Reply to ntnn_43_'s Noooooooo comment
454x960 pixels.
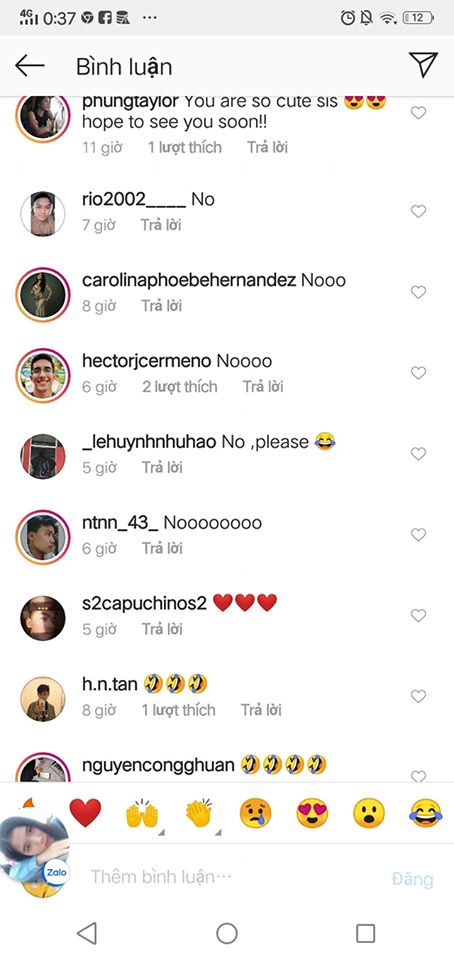click(x=162, y=549)
